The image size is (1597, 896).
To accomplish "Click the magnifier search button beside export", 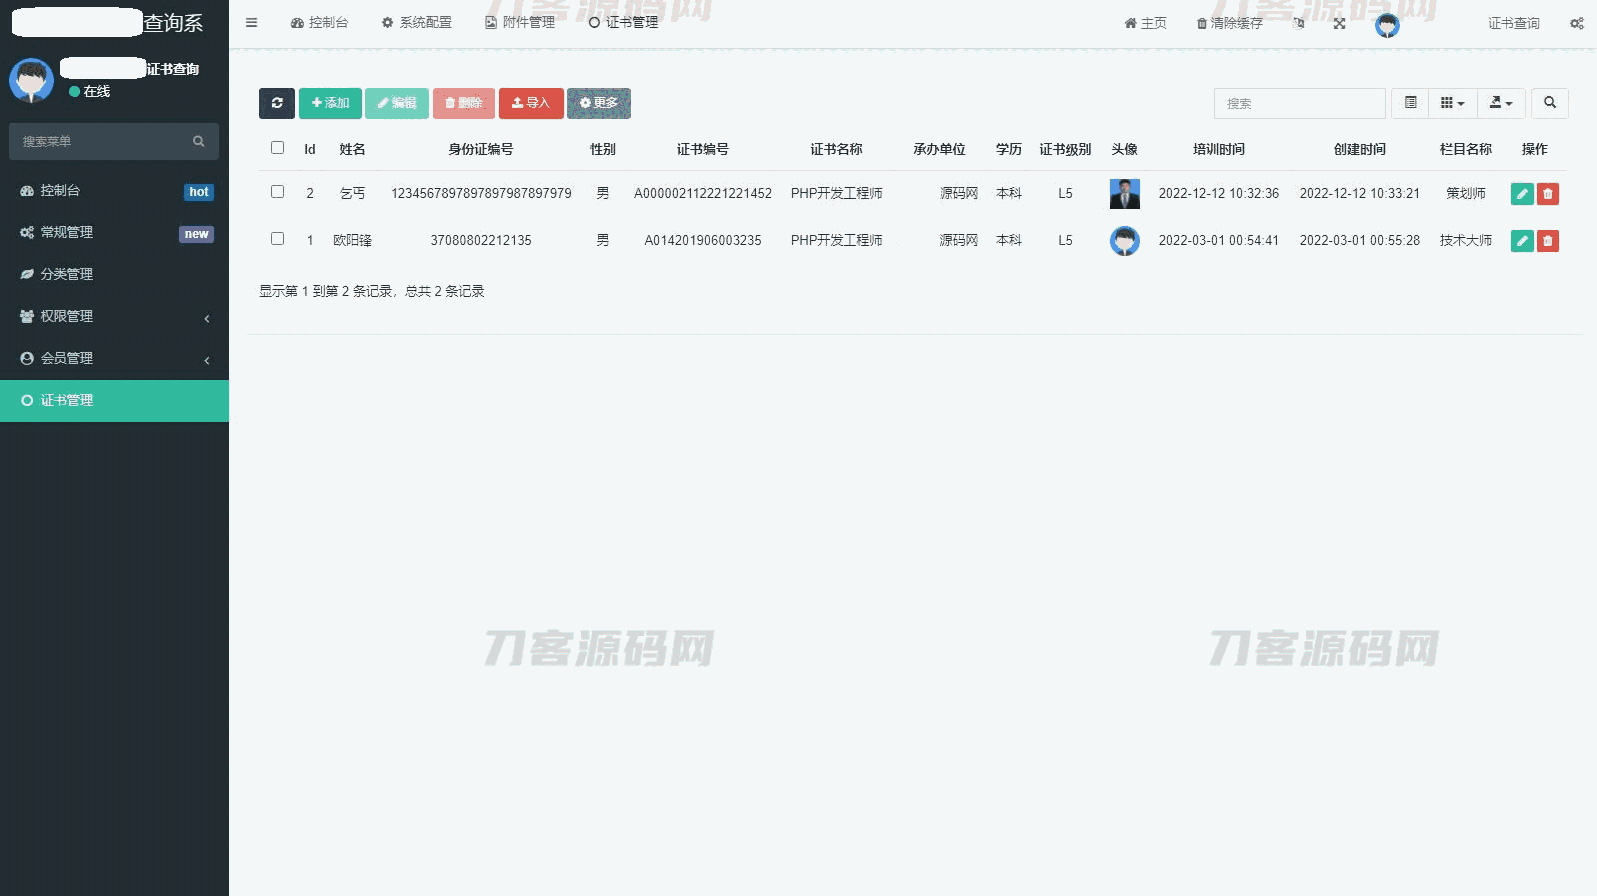I will point(1550,103).
